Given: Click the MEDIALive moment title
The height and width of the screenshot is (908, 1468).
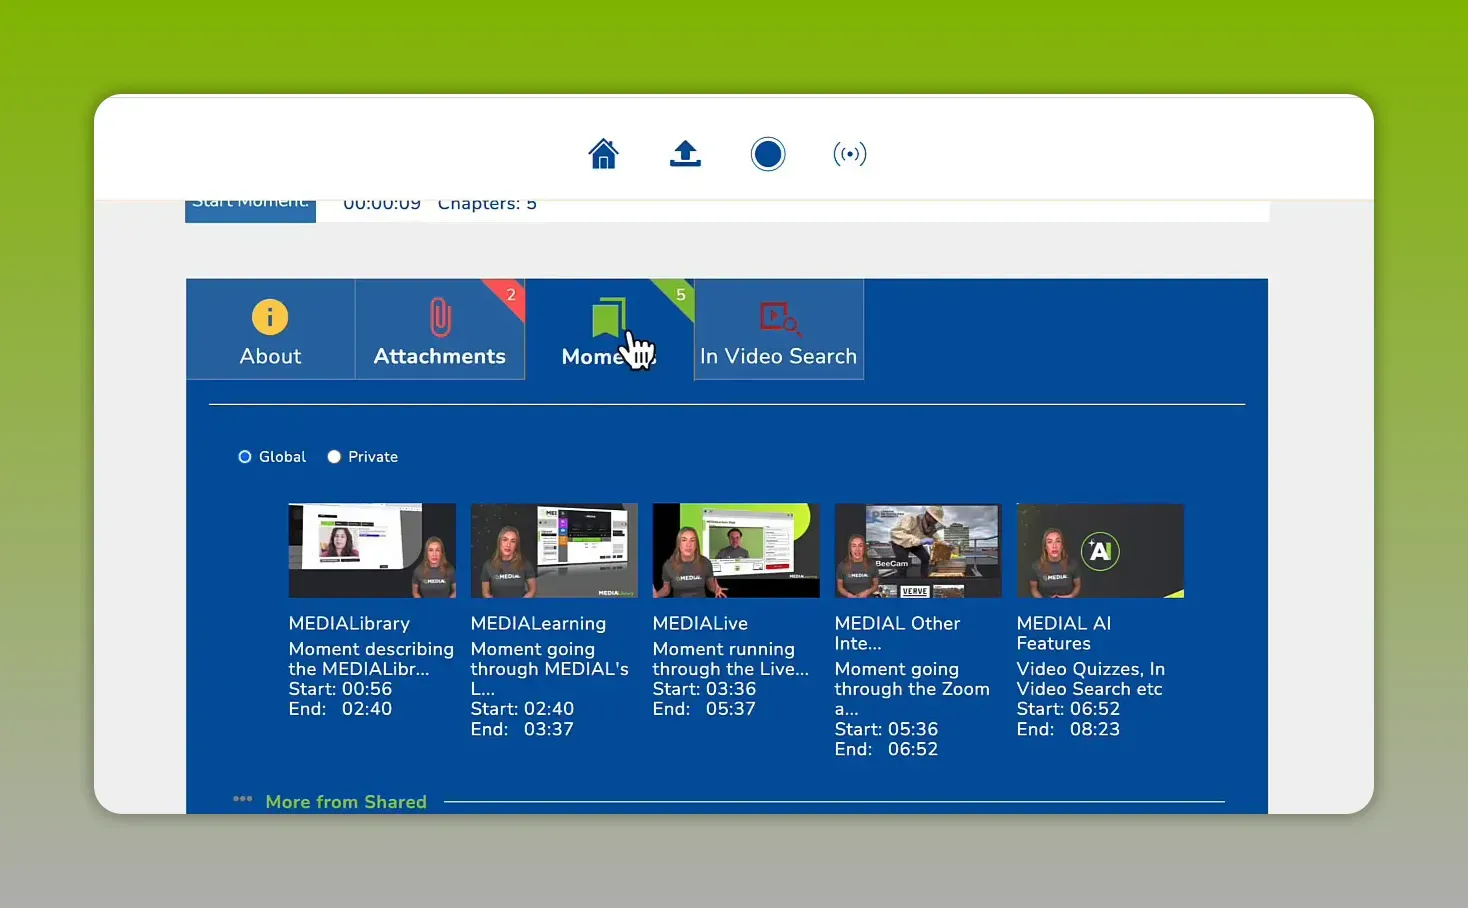Looking at the screenshot, I should [700, 624].
